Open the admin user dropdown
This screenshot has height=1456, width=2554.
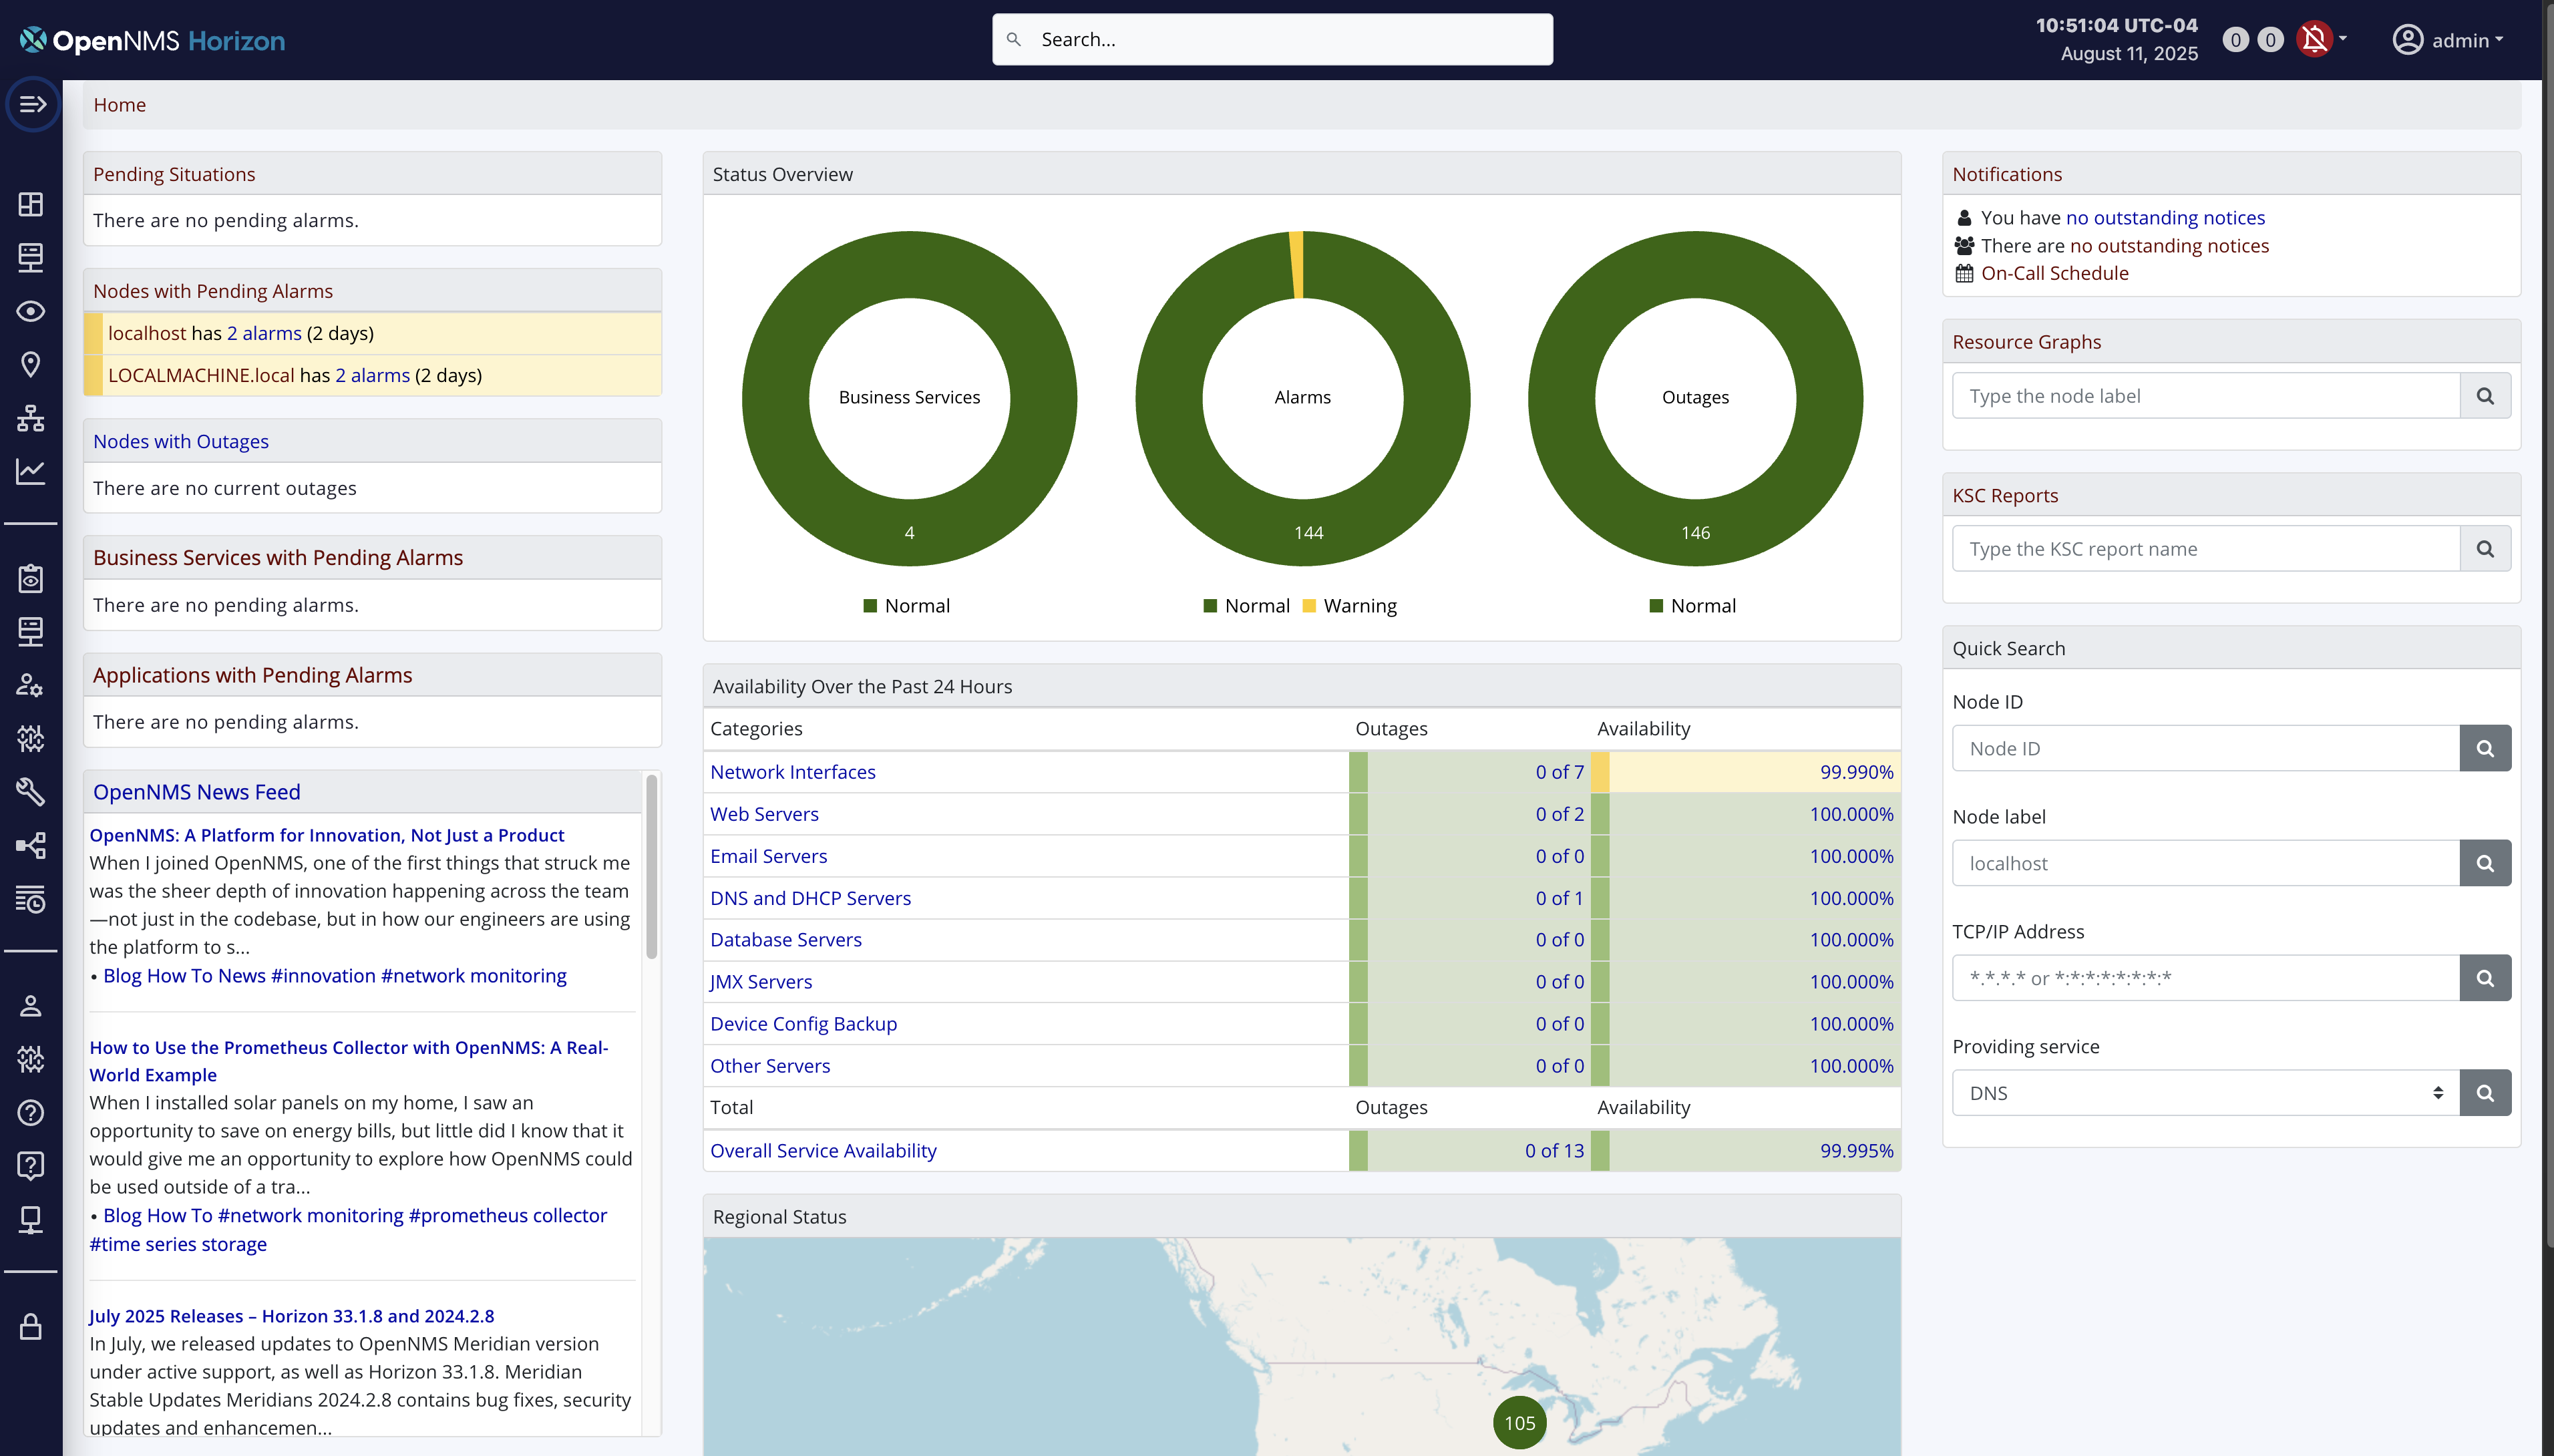coord(2449,40)
